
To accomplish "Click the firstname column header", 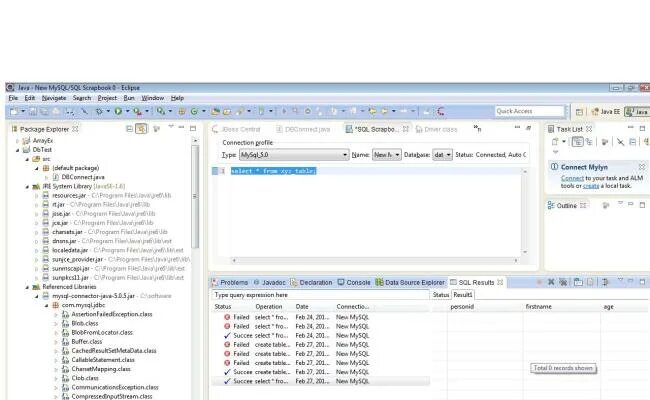I will coord(538,307).
